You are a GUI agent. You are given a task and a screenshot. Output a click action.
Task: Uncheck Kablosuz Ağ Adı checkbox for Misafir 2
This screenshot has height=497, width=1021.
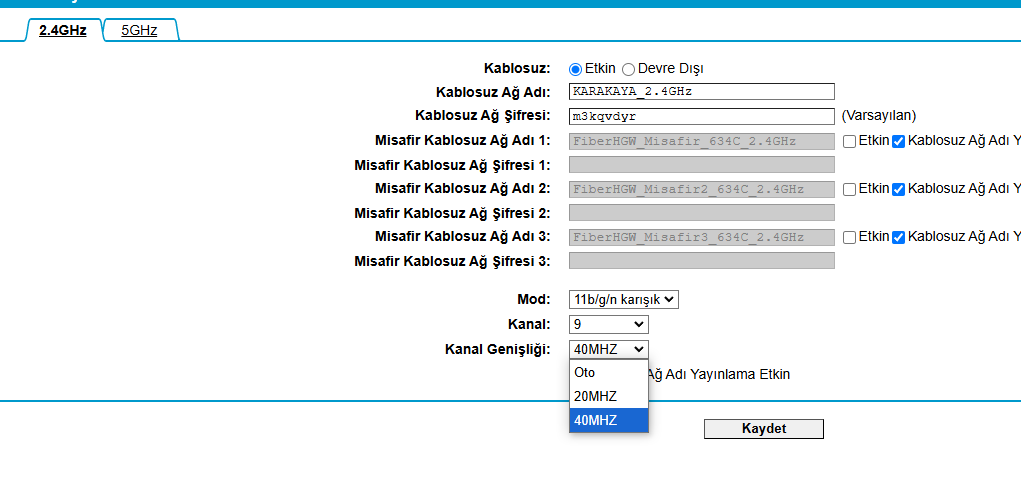tap(899, 190)
